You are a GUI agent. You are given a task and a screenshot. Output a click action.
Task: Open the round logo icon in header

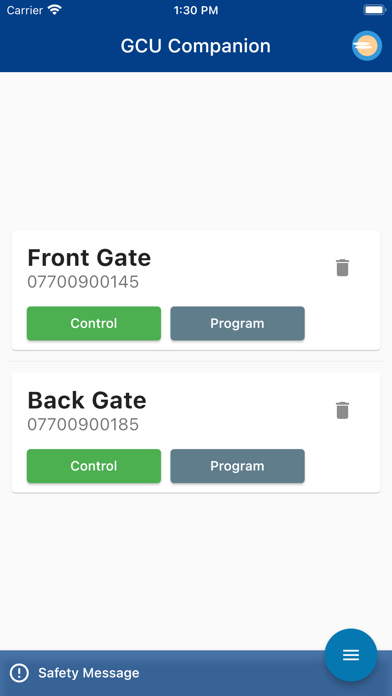[x=367, y=46]
